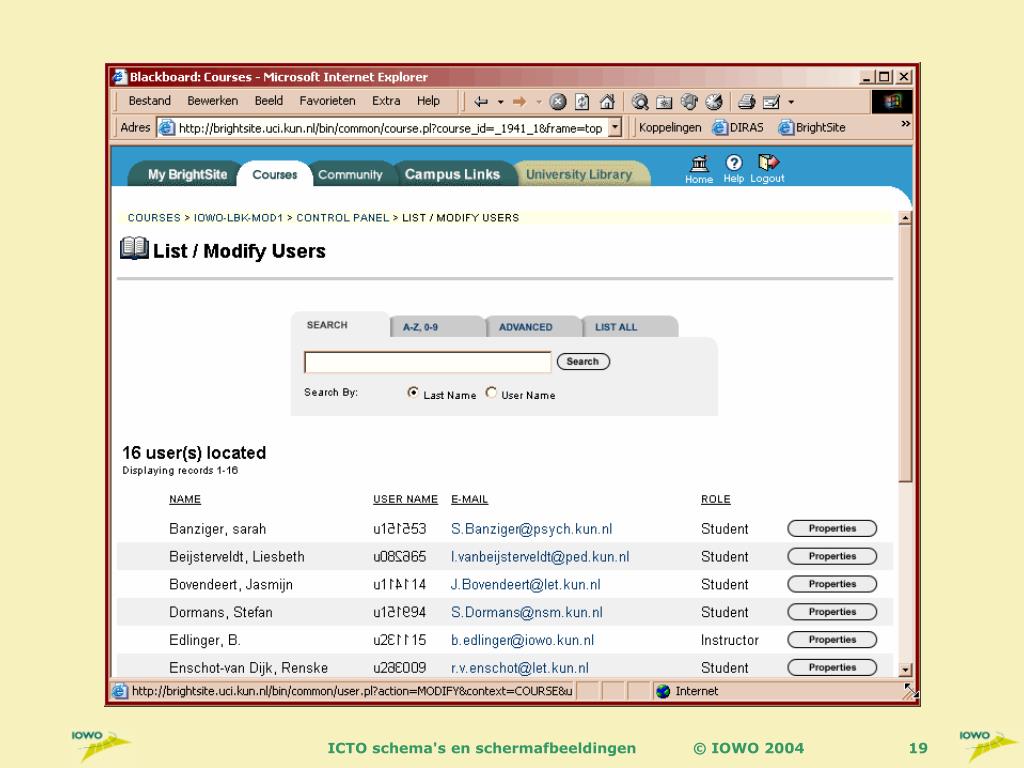Sort by ROLE column header
1024x768 pixels.
click(x=716, y=499)
